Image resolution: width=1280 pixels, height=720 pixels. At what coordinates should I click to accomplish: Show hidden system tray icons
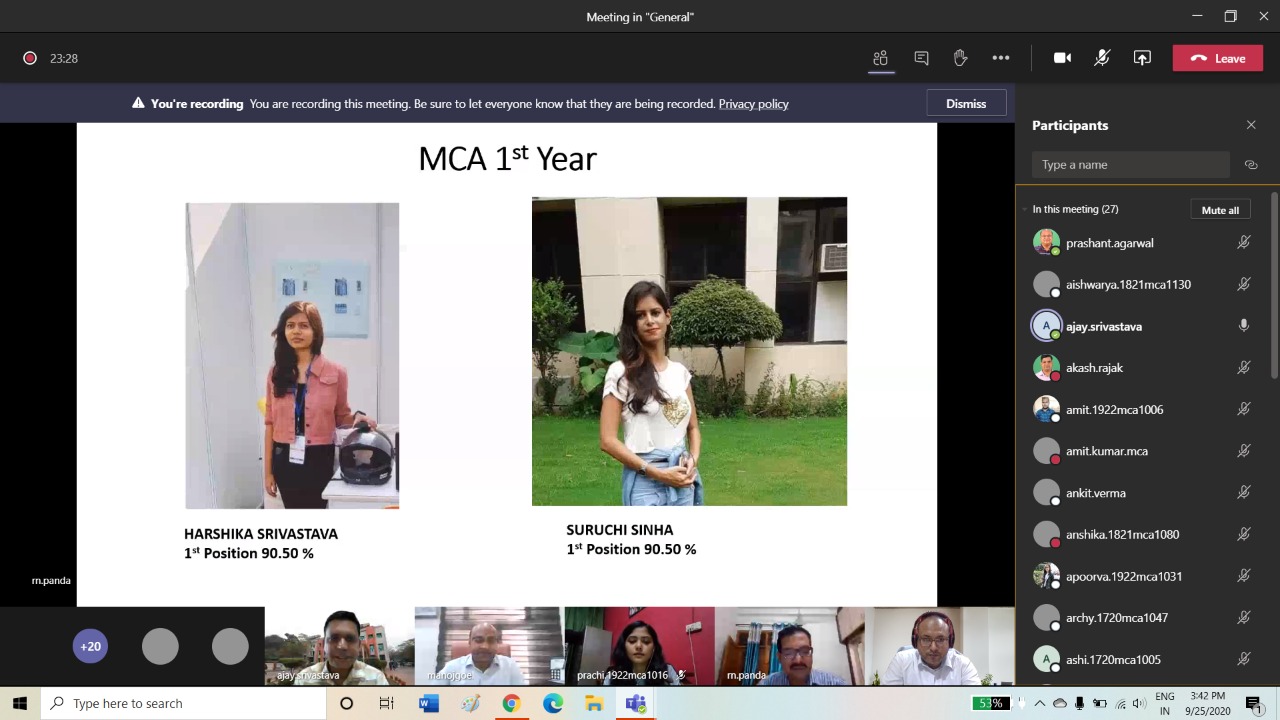[x=1039, y=703]
